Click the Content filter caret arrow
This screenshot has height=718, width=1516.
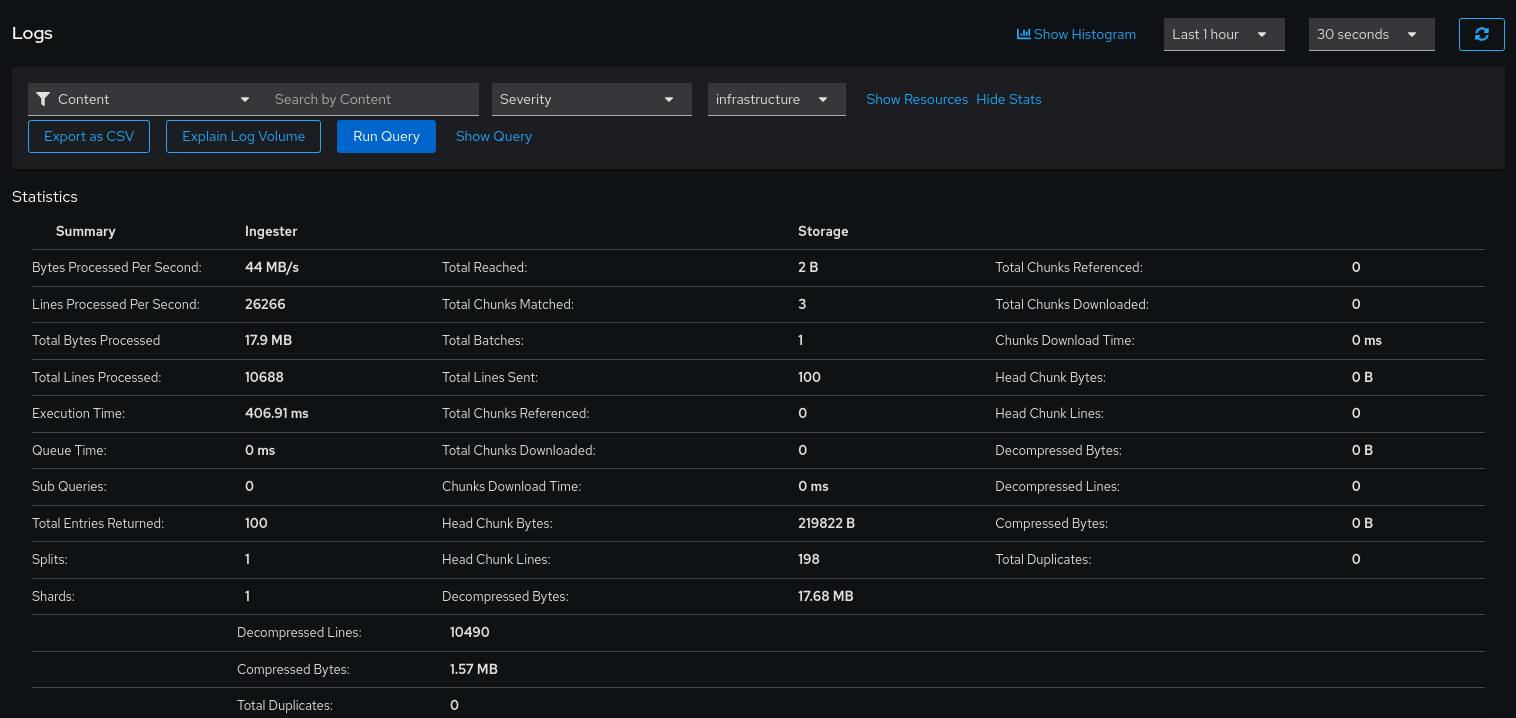pyautogui.click(x=245, y=99)
